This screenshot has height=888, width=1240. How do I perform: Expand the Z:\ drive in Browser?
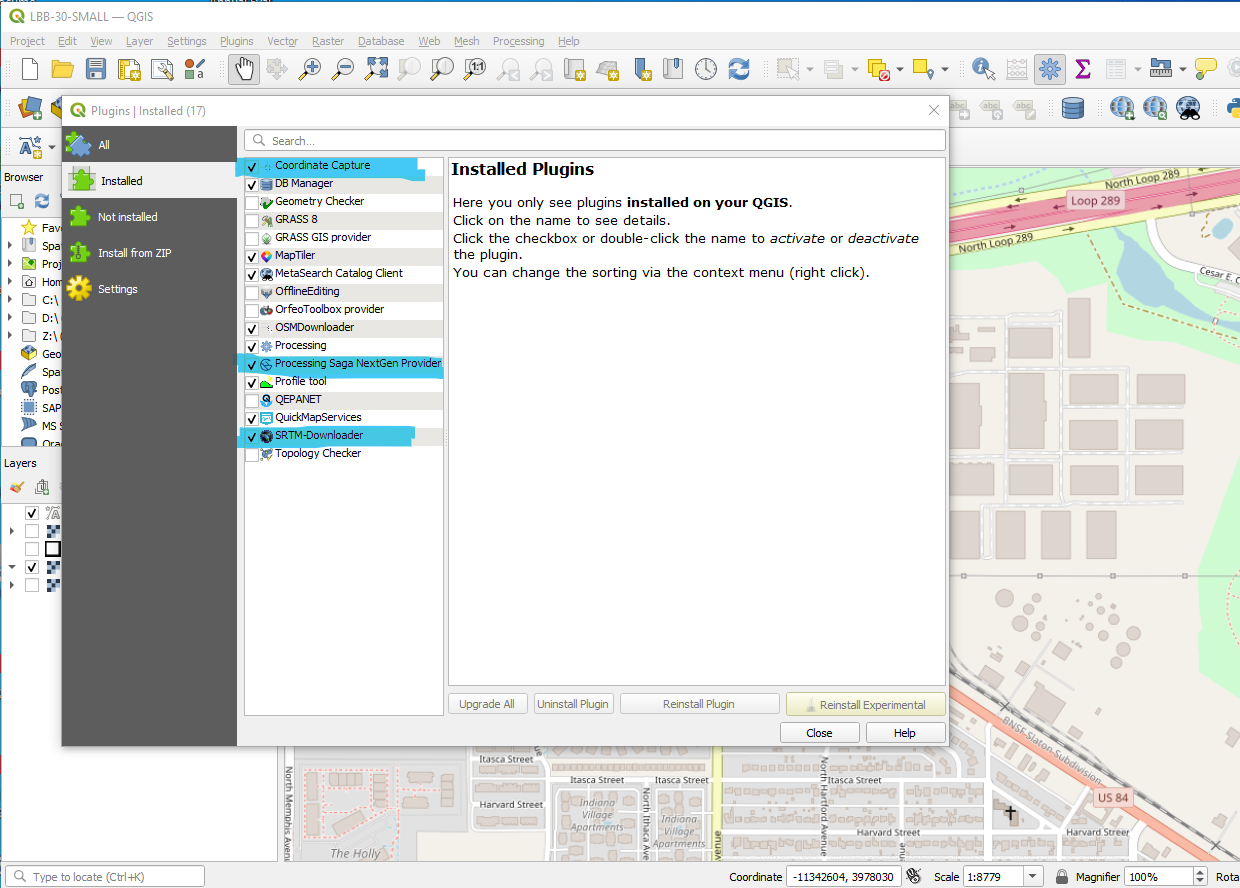11,336
